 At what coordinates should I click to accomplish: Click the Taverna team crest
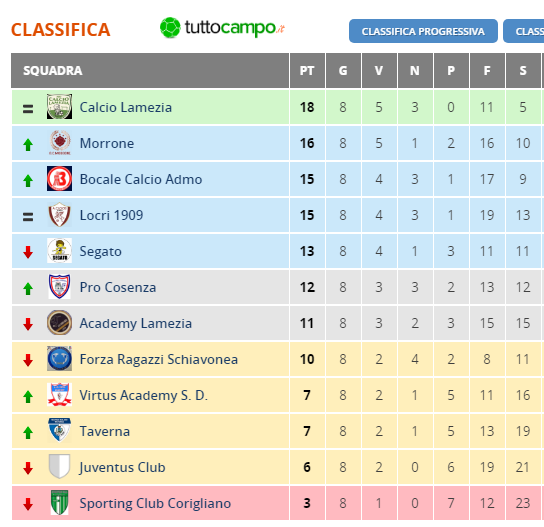click(59, 431)
